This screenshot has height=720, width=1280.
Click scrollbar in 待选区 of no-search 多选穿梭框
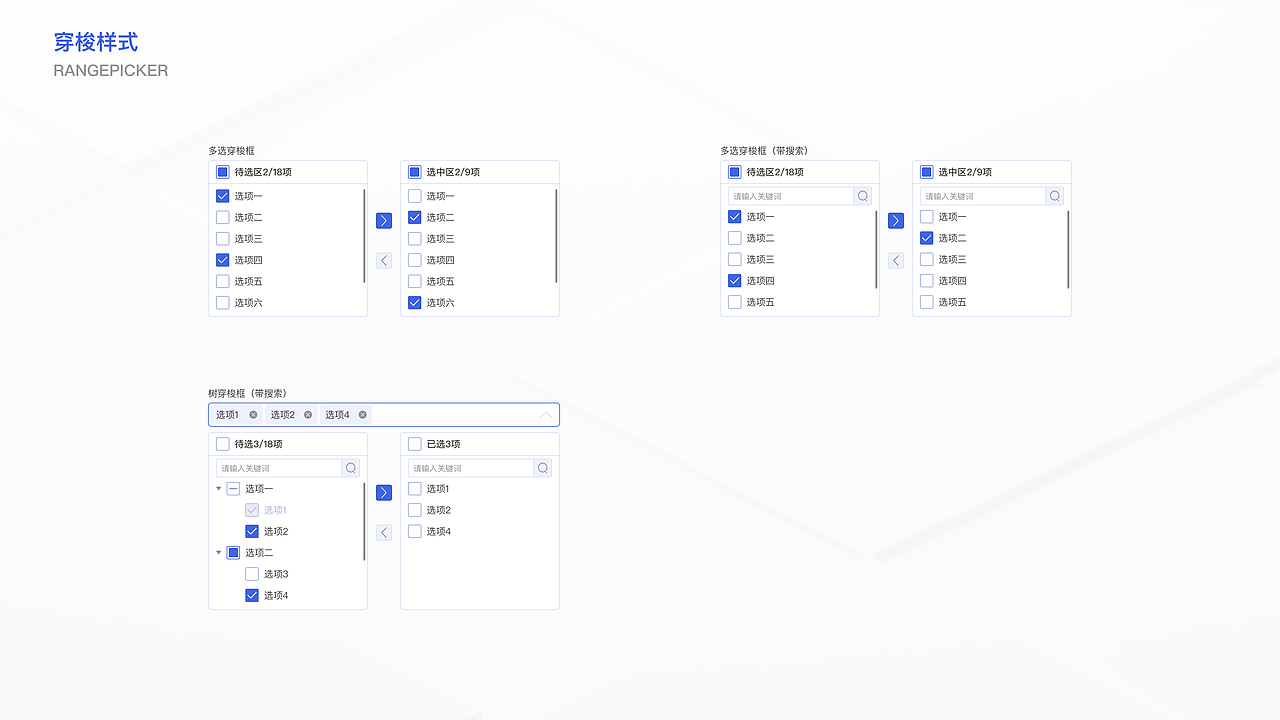[364, 236]
